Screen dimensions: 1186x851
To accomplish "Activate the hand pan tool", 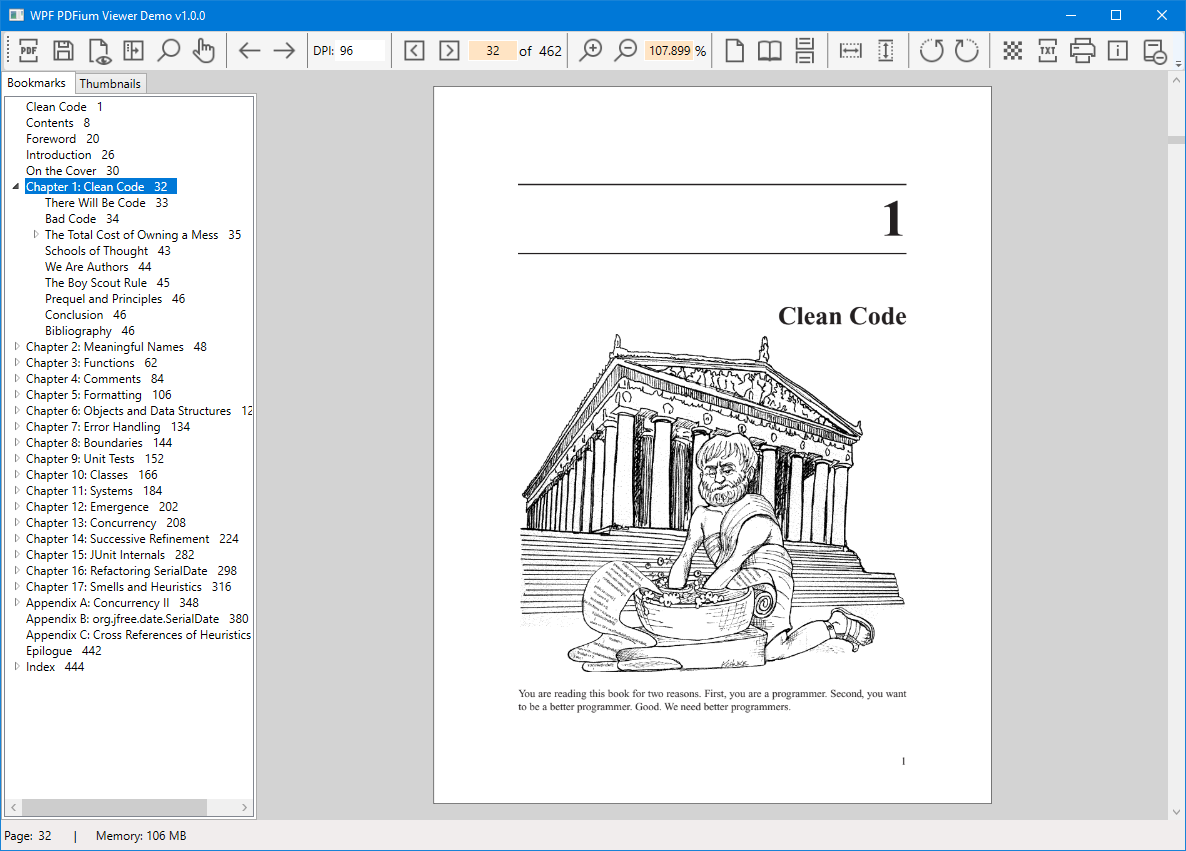I will [203, 51].
